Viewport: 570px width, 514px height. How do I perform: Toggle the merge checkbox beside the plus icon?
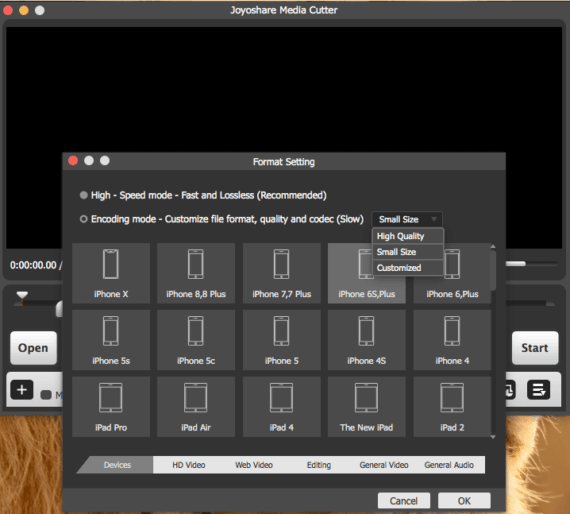pos(46,394)
